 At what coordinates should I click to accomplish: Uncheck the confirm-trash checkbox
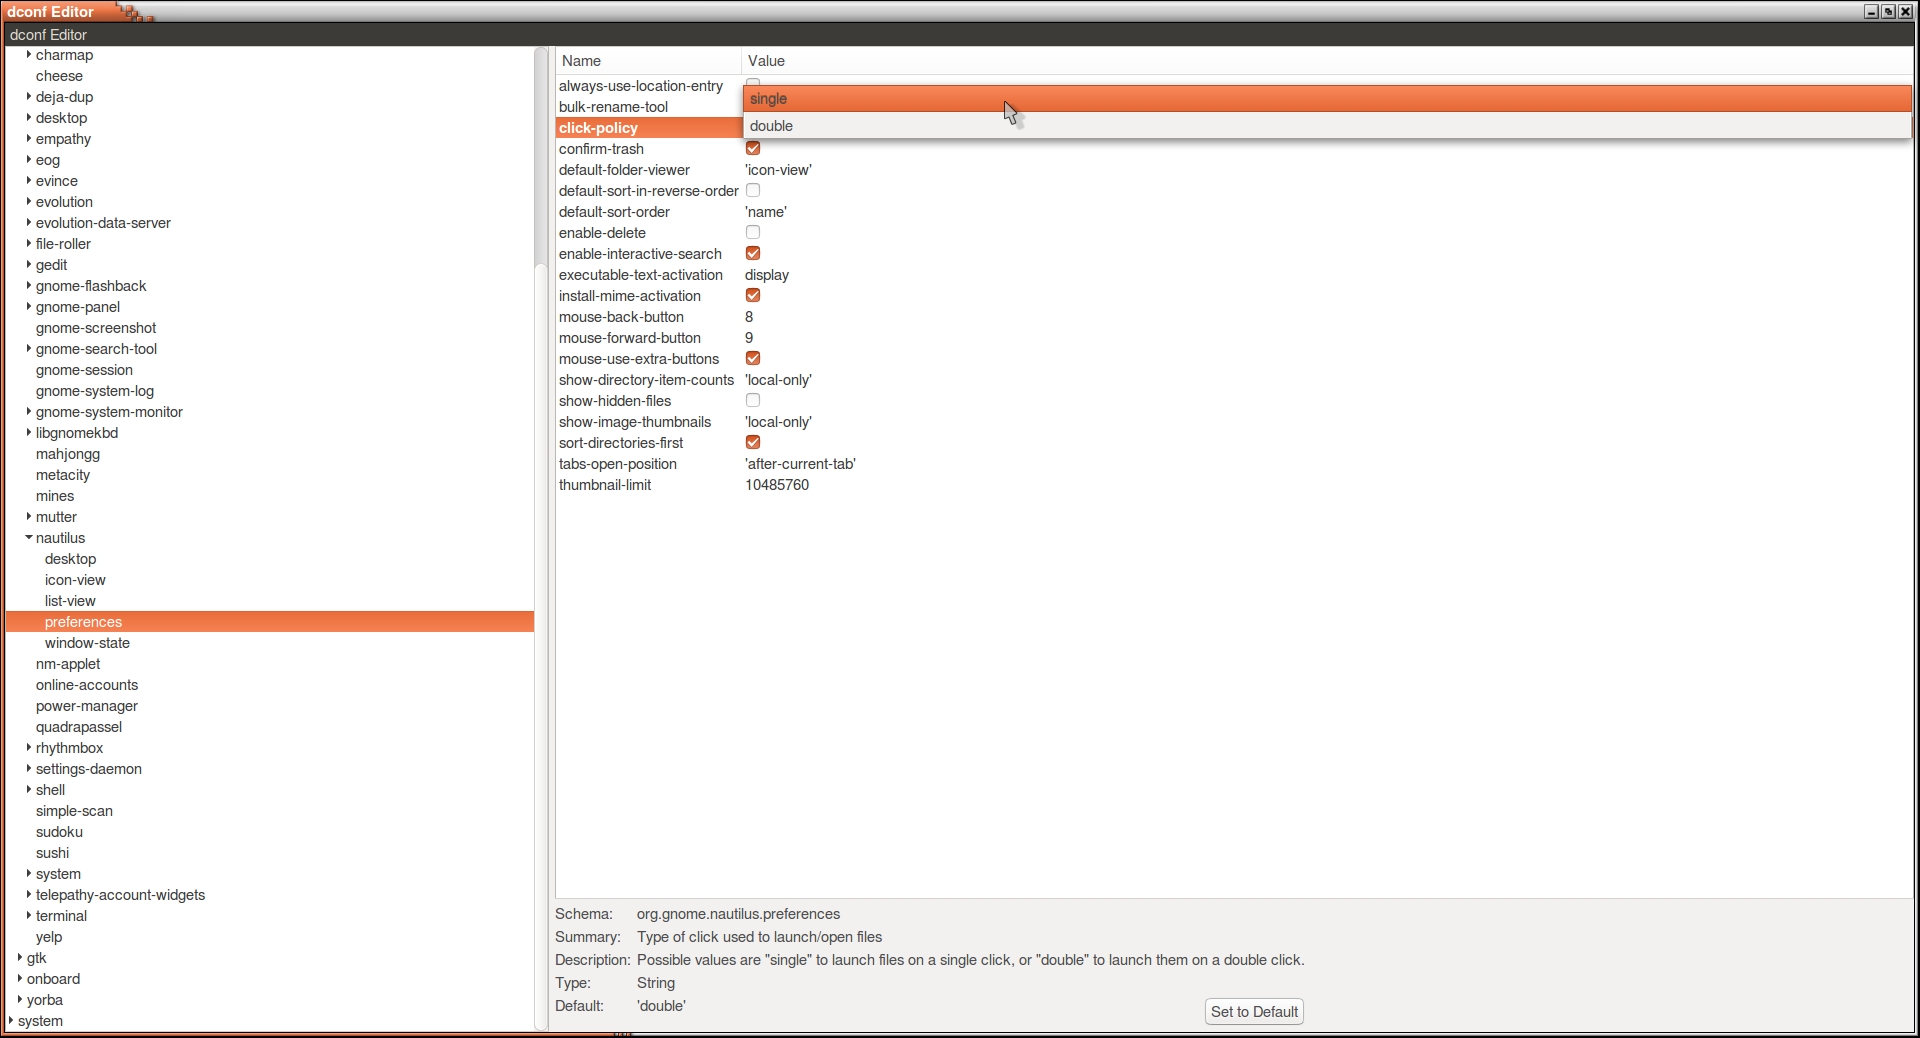[x=753, y=149]
